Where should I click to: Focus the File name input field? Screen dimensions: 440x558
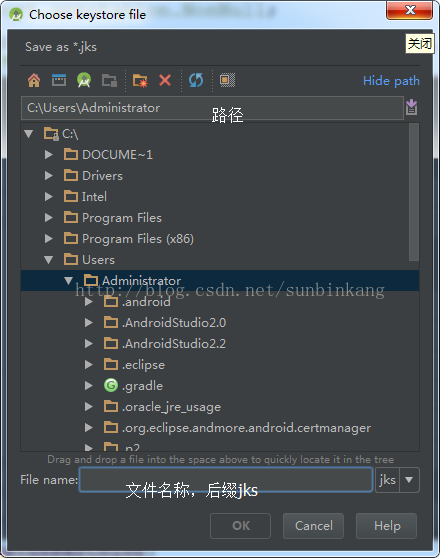[226, 480]
